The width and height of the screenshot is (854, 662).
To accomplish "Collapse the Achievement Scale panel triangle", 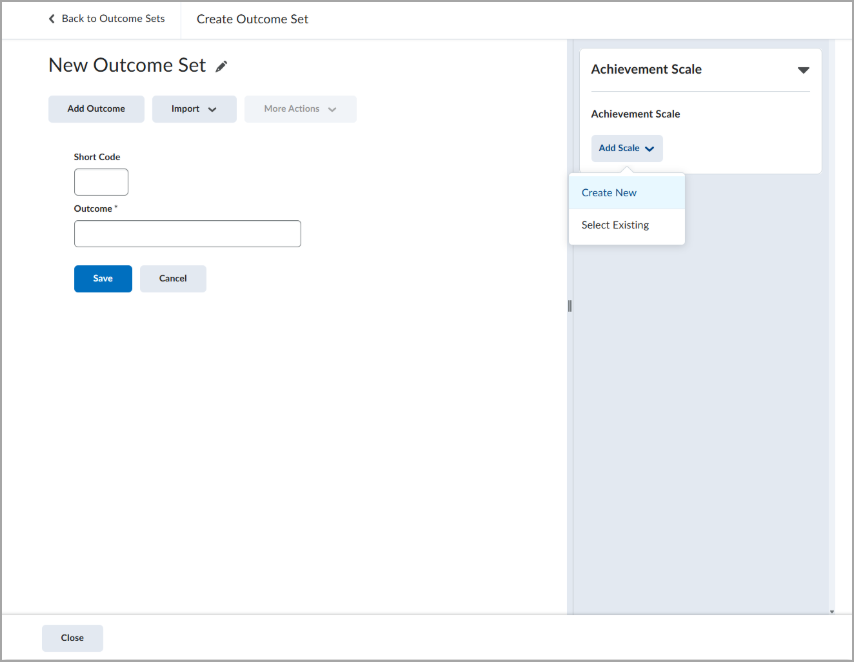I will click(x=803, y=70).
